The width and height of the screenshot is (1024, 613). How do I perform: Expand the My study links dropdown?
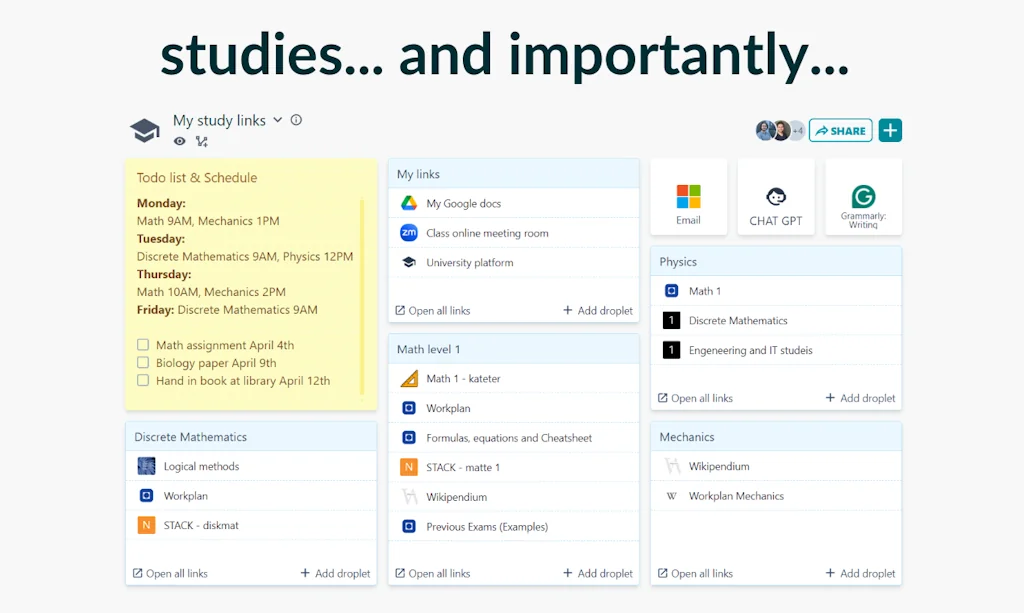point(277,120)
